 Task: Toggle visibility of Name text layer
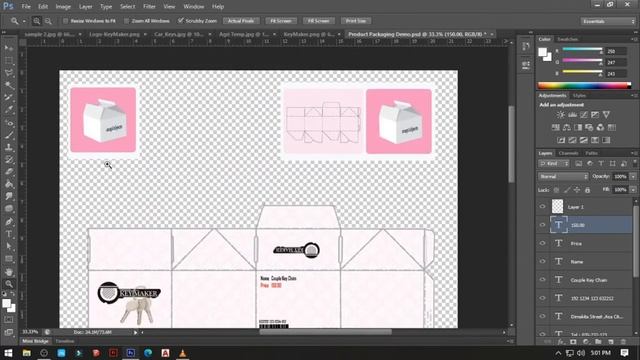[x=542, y=261]
